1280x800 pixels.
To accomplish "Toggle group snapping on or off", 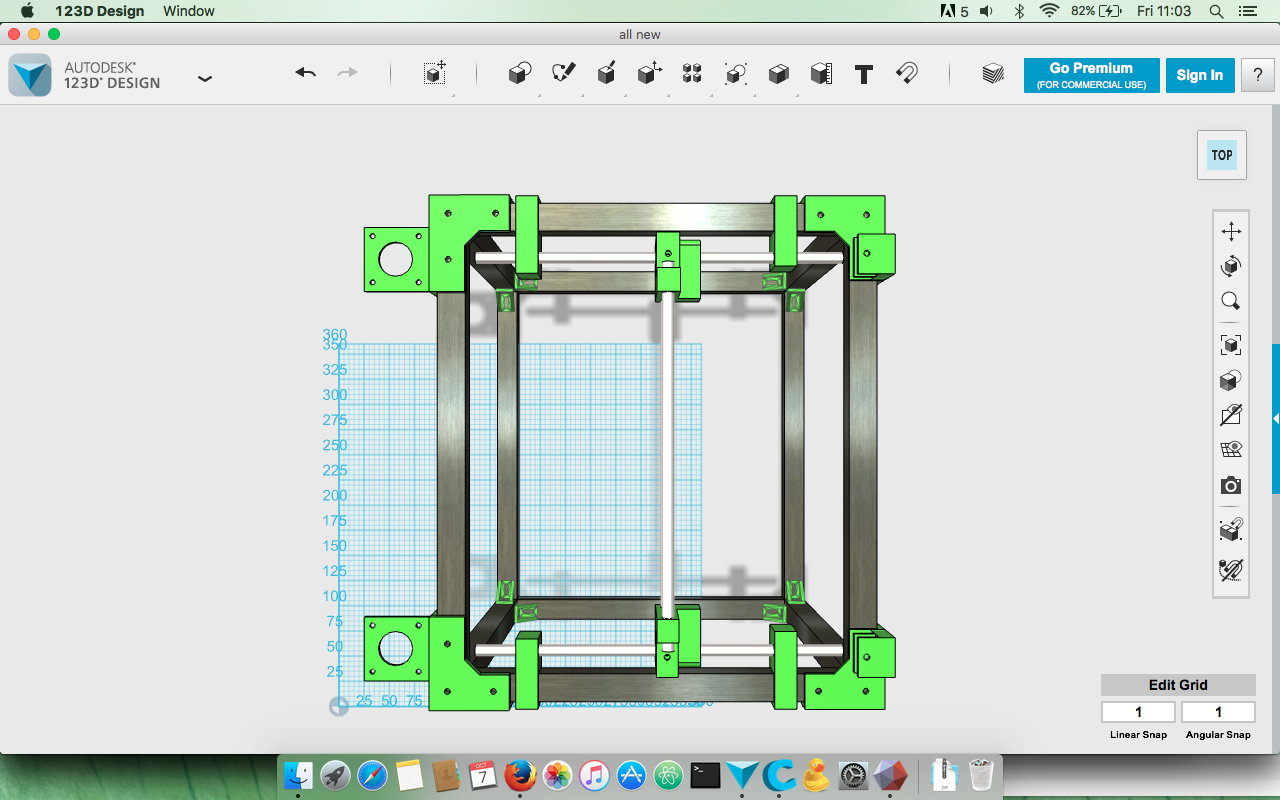I will click(1231, 530).
